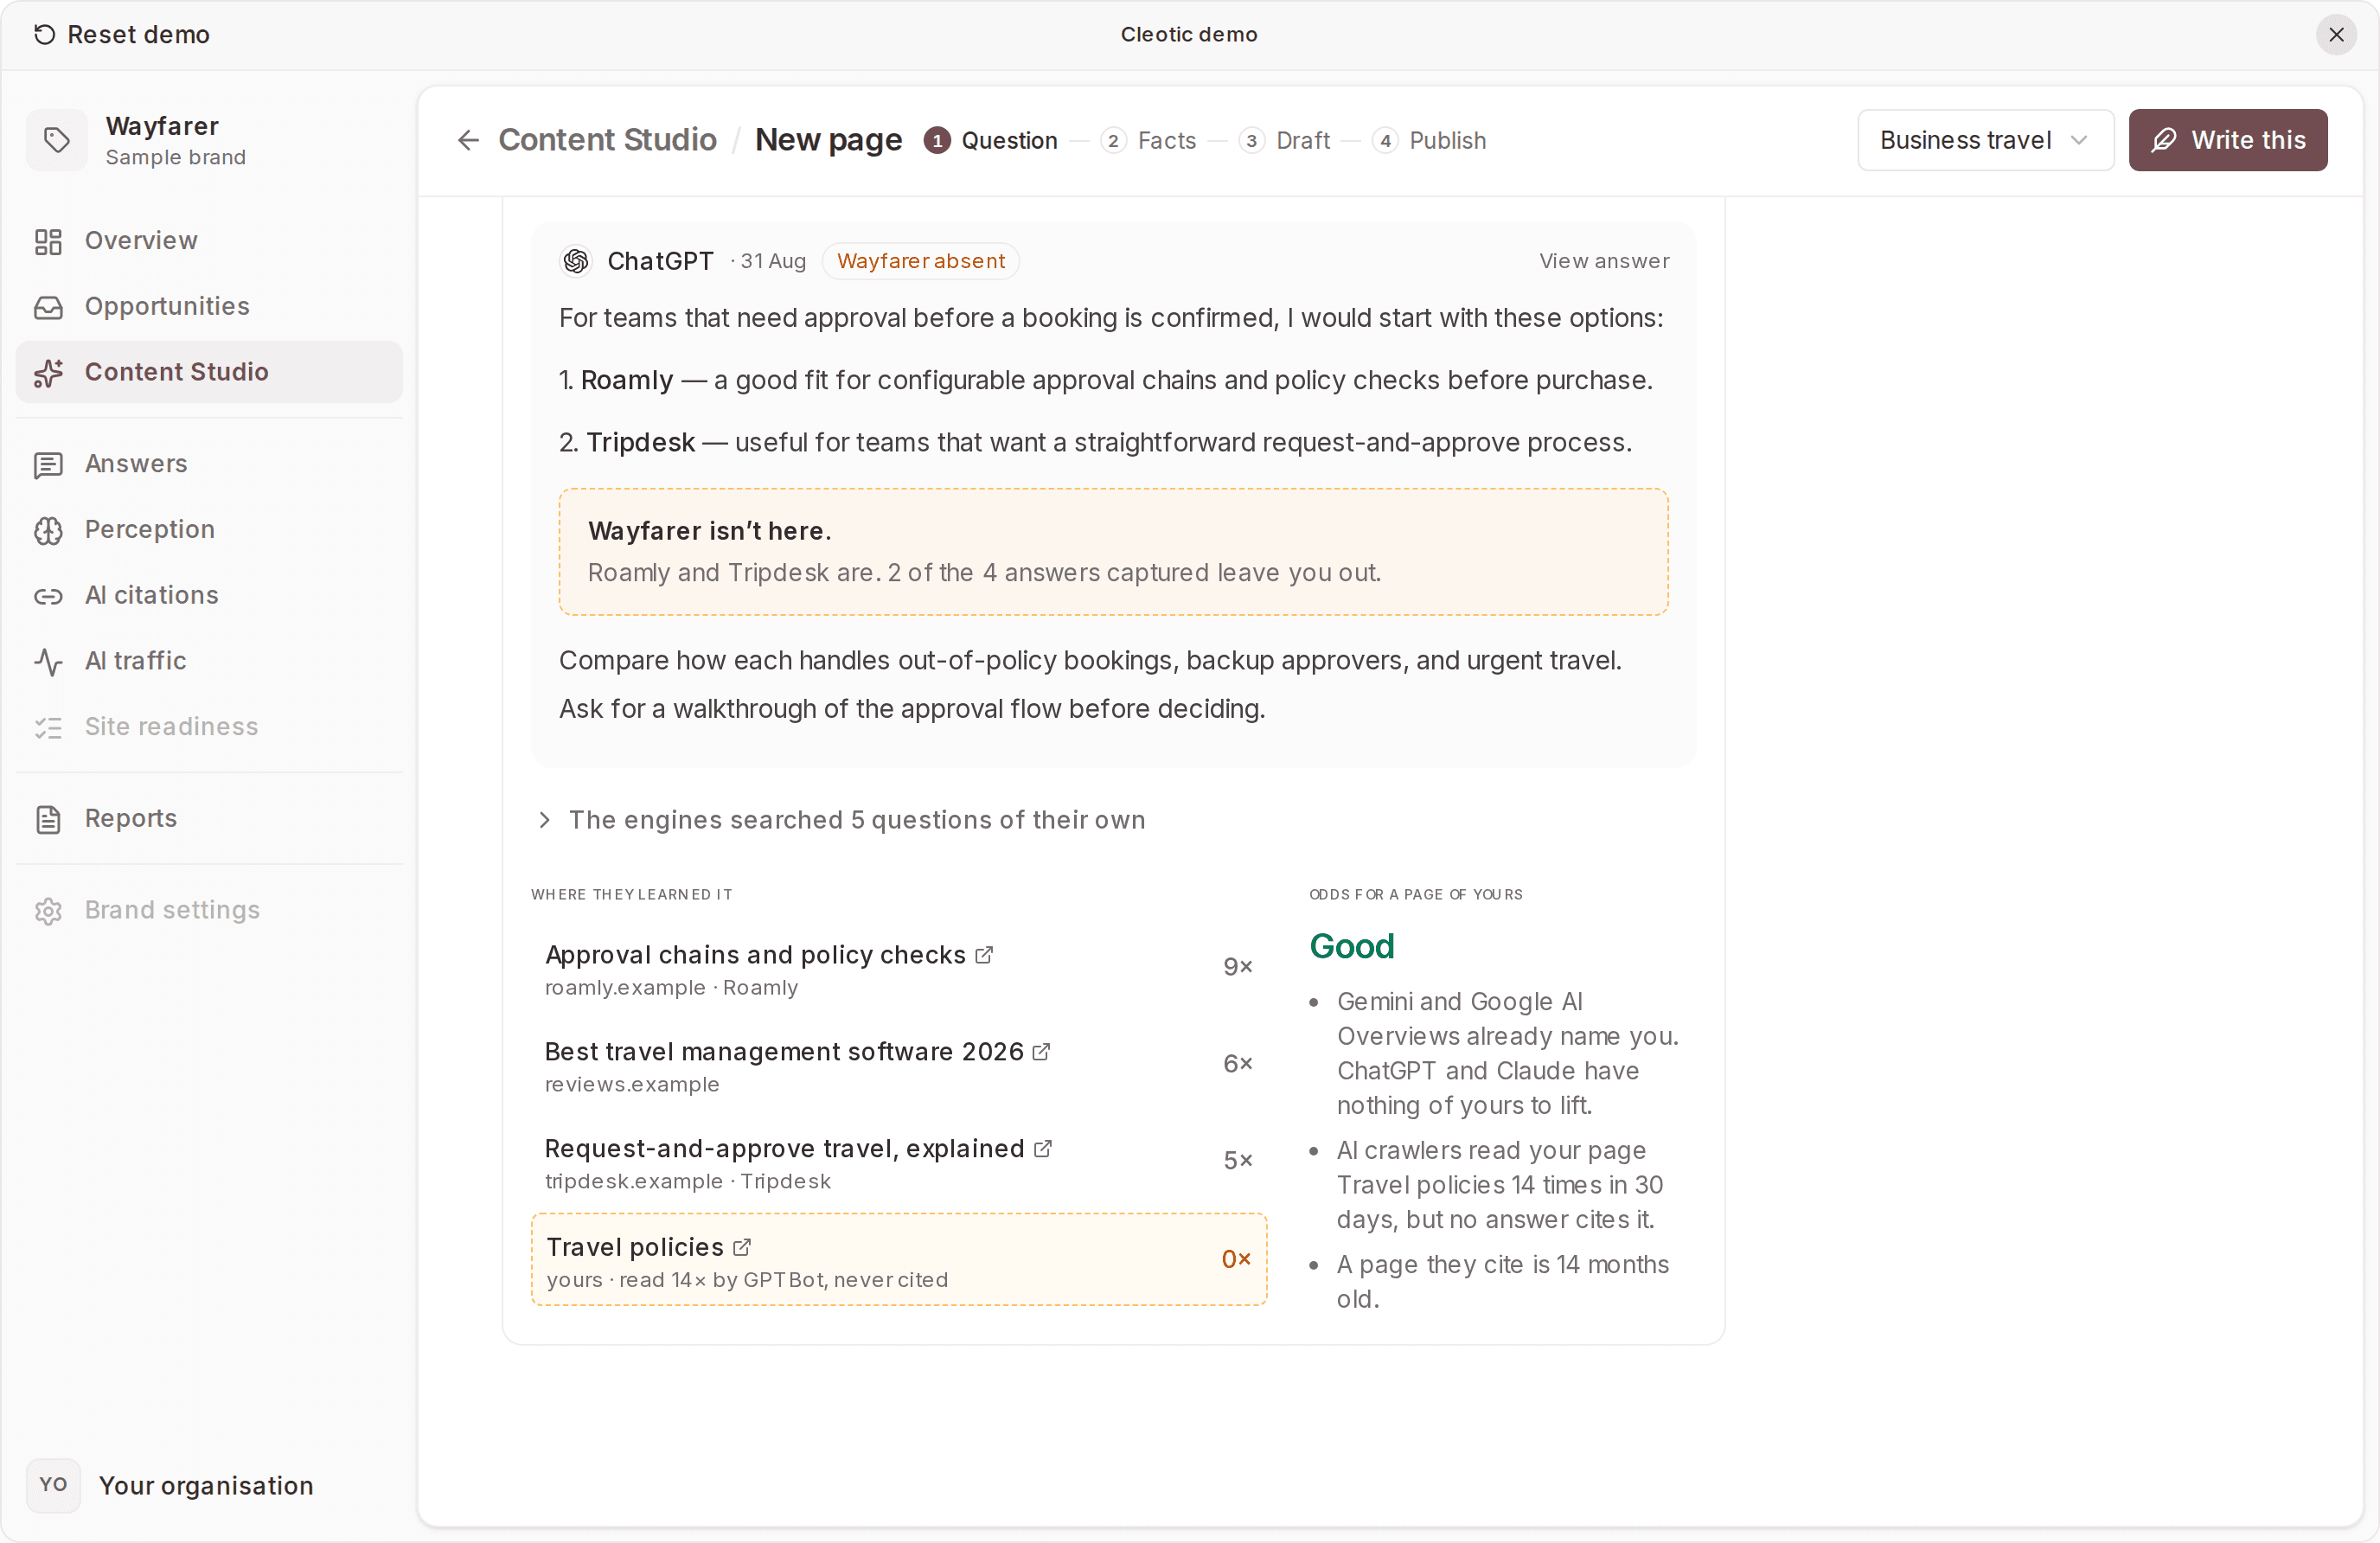Image resolution: width=2380 pixels, height=1543 pixels.
Task: Click the Reset demo refresh icon
Action: point(44,35)
